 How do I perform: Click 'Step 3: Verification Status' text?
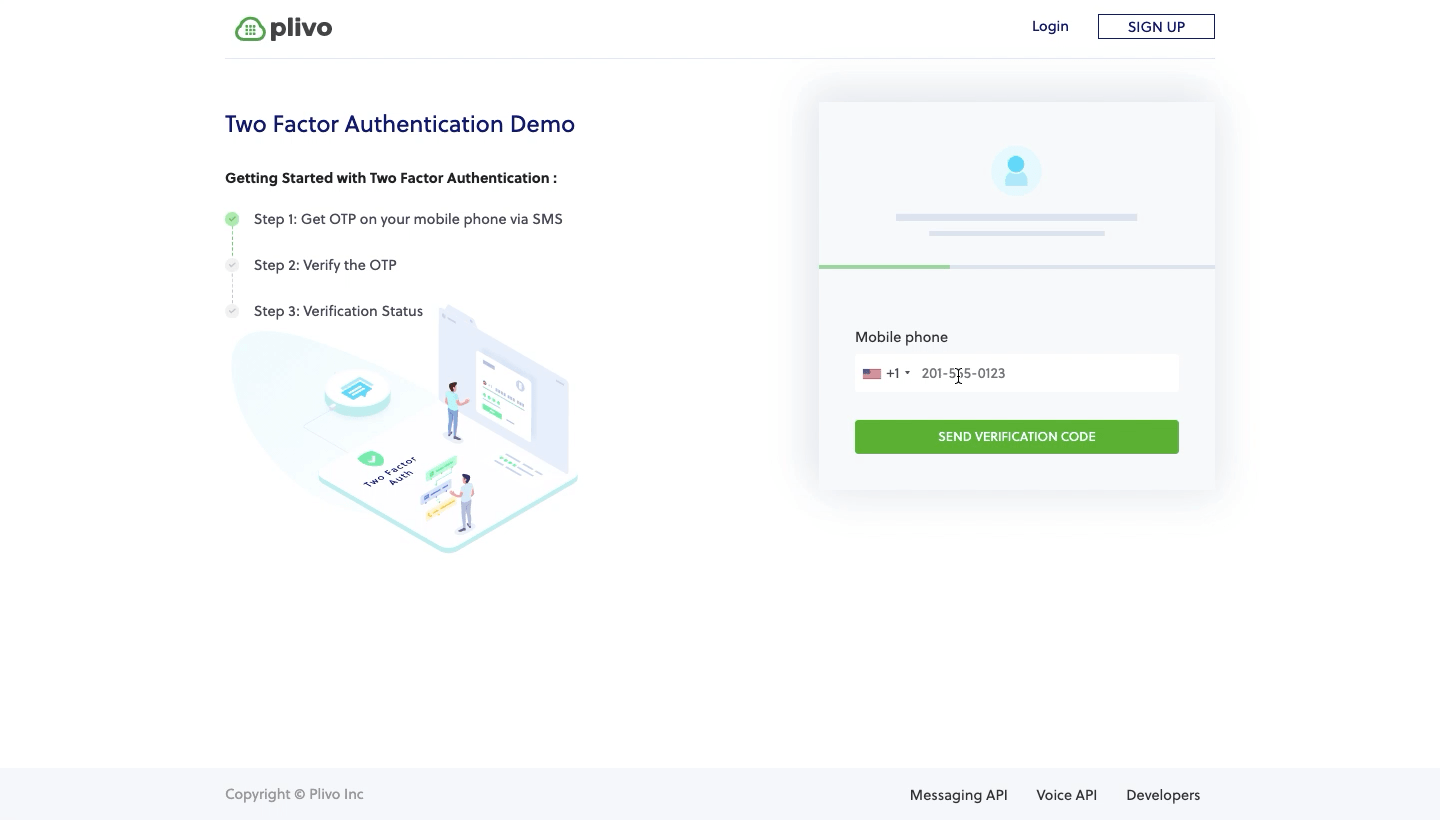[x=338, y=311]
